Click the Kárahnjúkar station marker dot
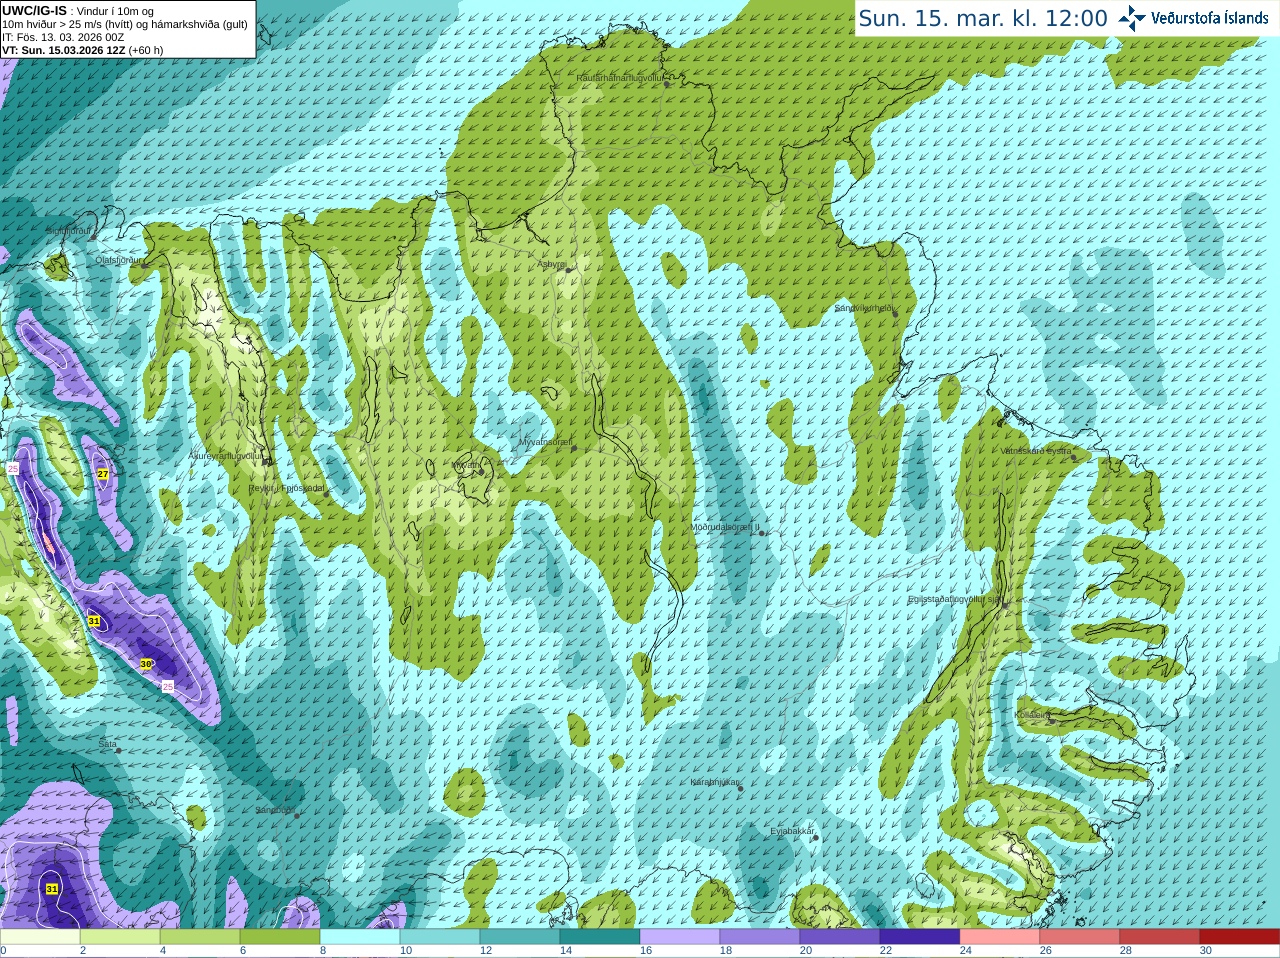The width and height of the screenshot is (1280, 958). [x=740, y=788]
